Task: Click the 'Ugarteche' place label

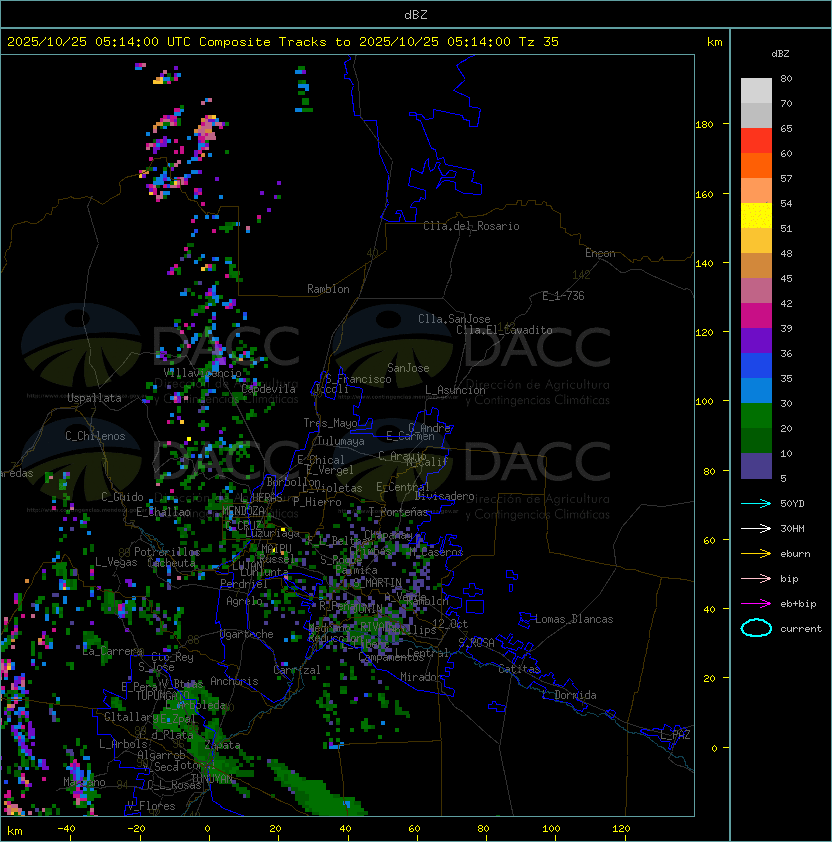Action: pyautogui.click(x=247, y=634)
